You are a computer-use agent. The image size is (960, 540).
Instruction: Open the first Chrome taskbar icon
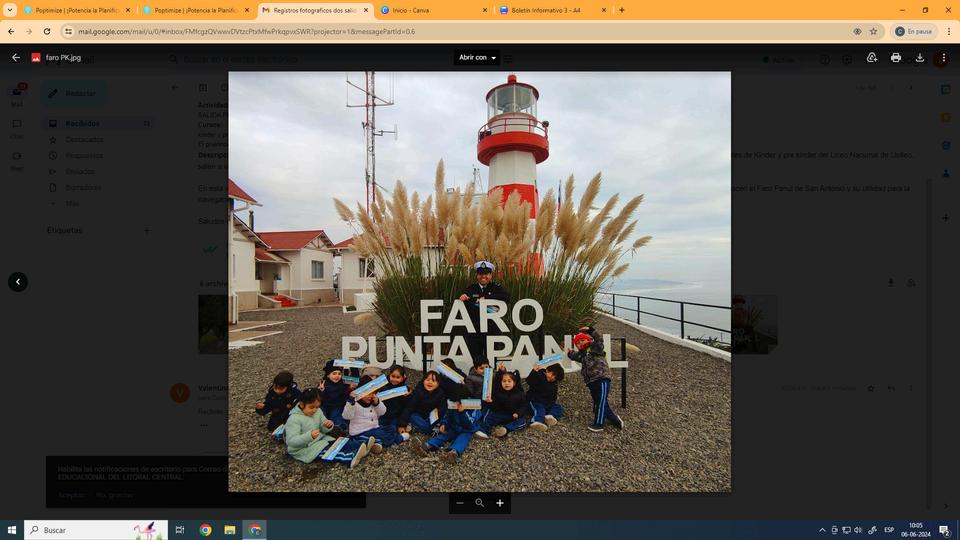pyautogui.click(x=206, y=530)
